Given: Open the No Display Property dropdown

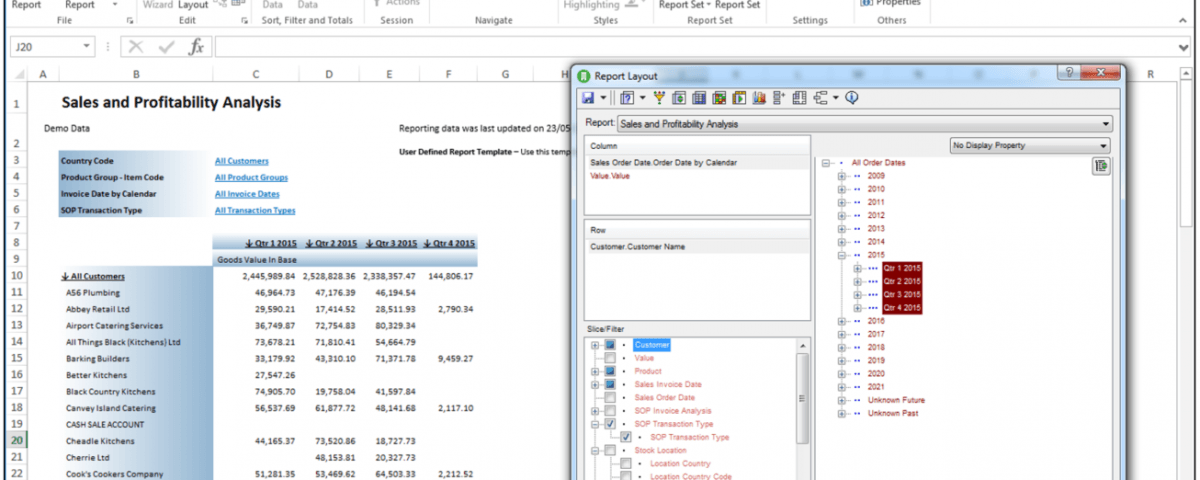Looking at the screenshot, I should click(1030, 146).
